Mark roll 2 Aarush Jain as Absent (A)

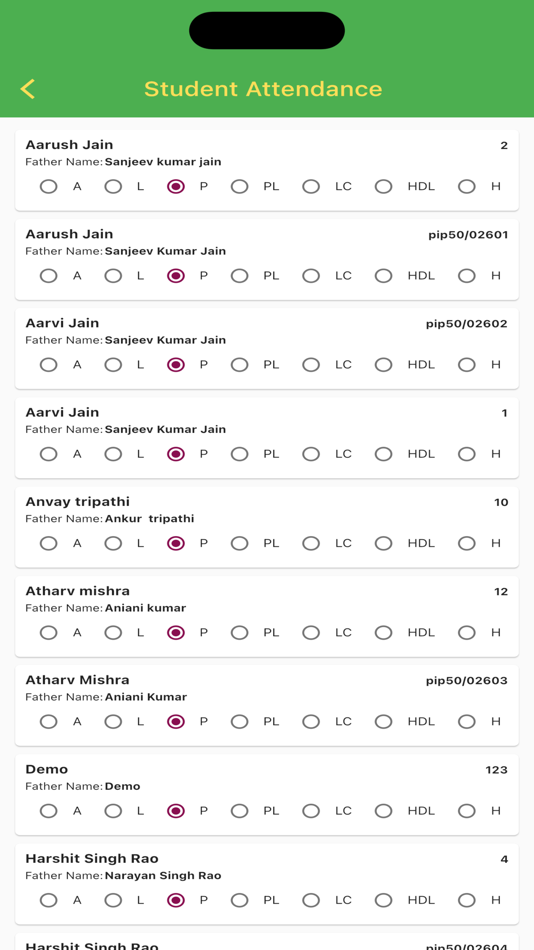coord(48,187)
